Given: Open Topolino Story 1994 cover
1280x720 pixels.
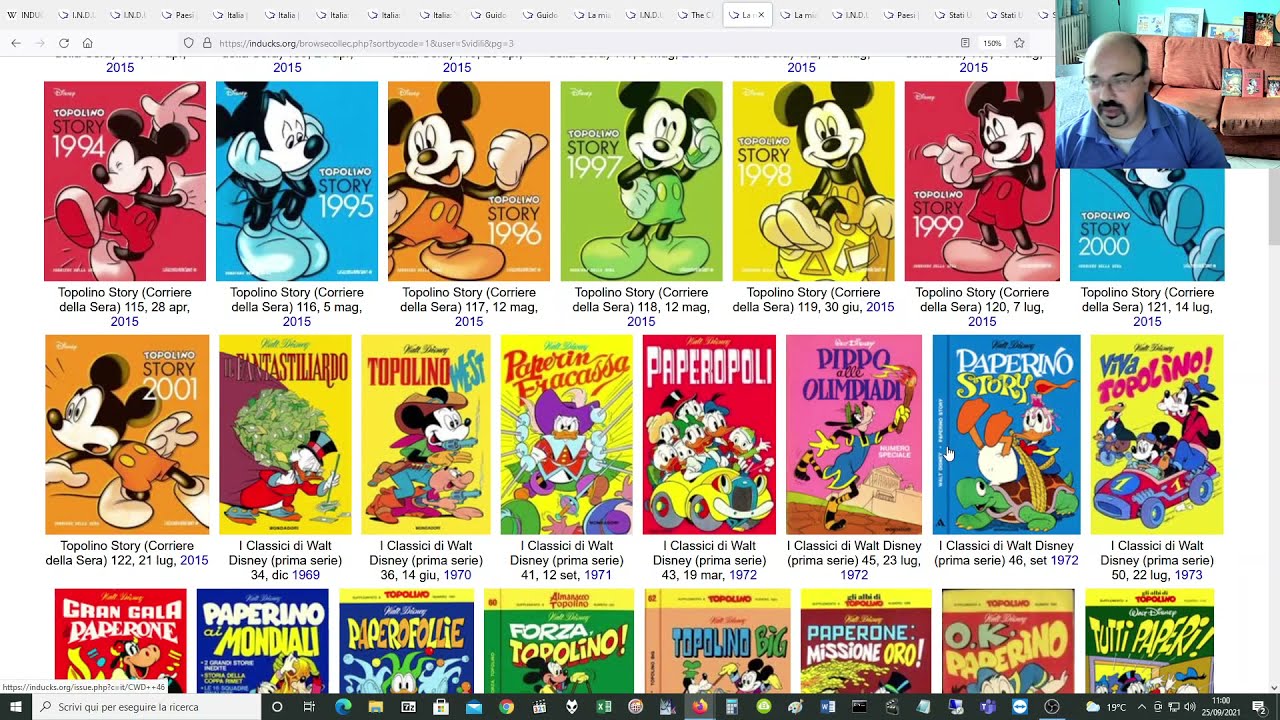Looking at the screenshot, I should pyautogui.click(x=124, y=181).
